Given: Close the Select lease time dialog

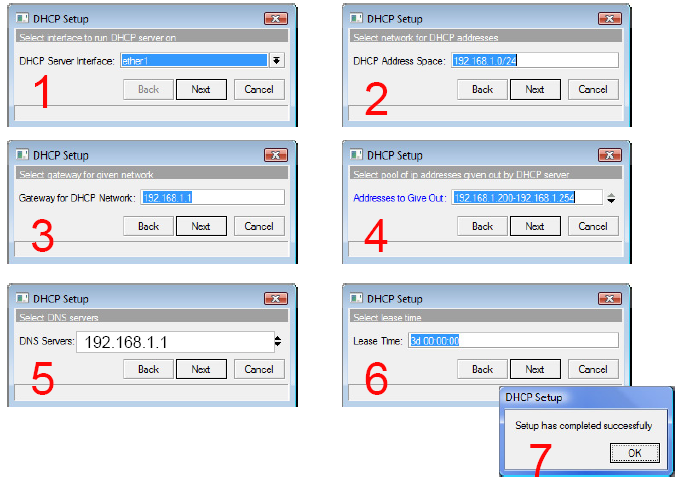Looking at the screenshot, I should [x=610, y=299].
